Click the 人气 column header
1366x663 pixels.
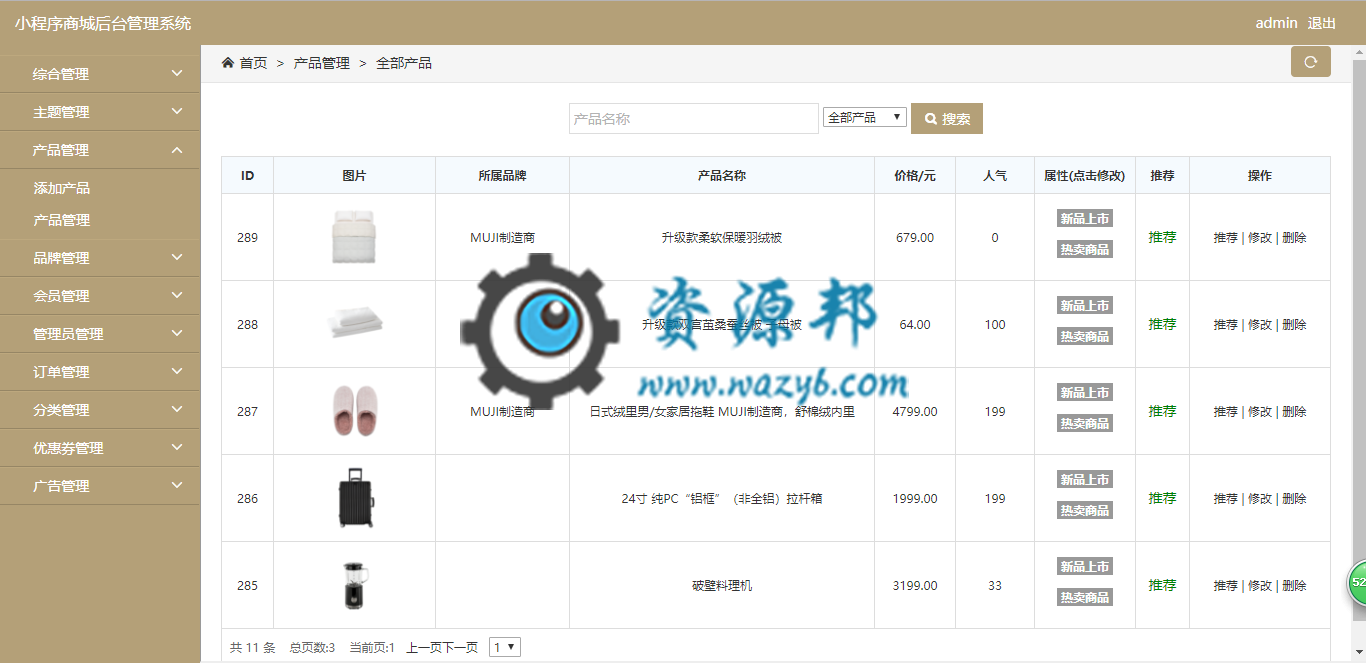coord(995,176)
